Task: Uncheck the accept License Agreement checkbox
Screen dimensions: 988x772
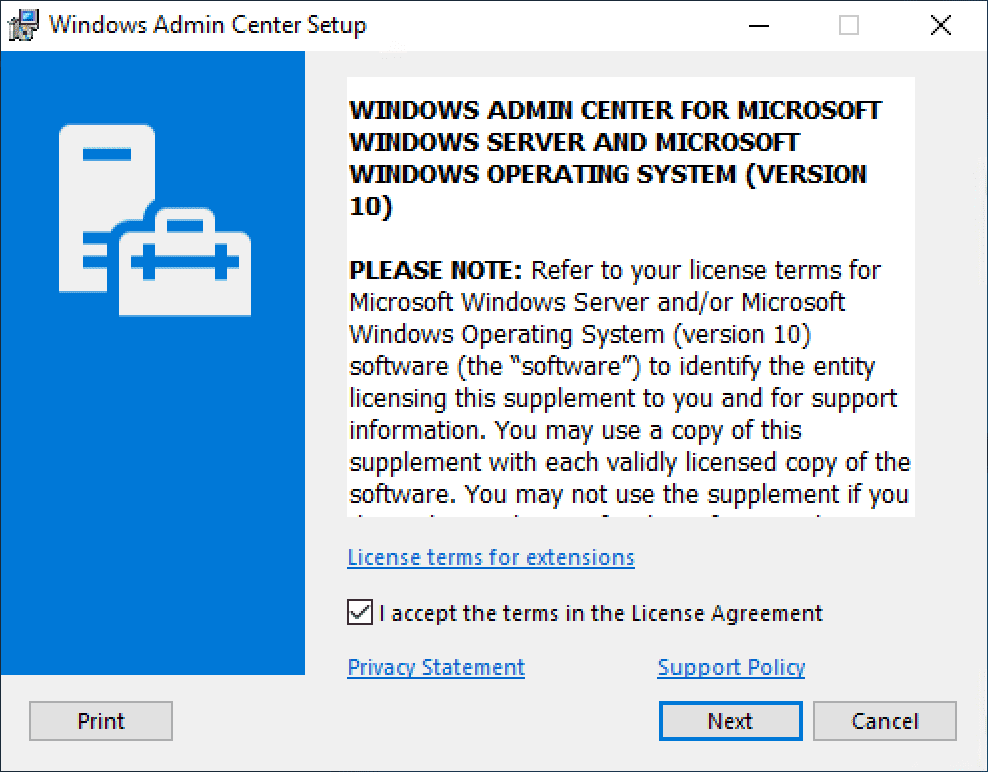Action: [360, 613]
